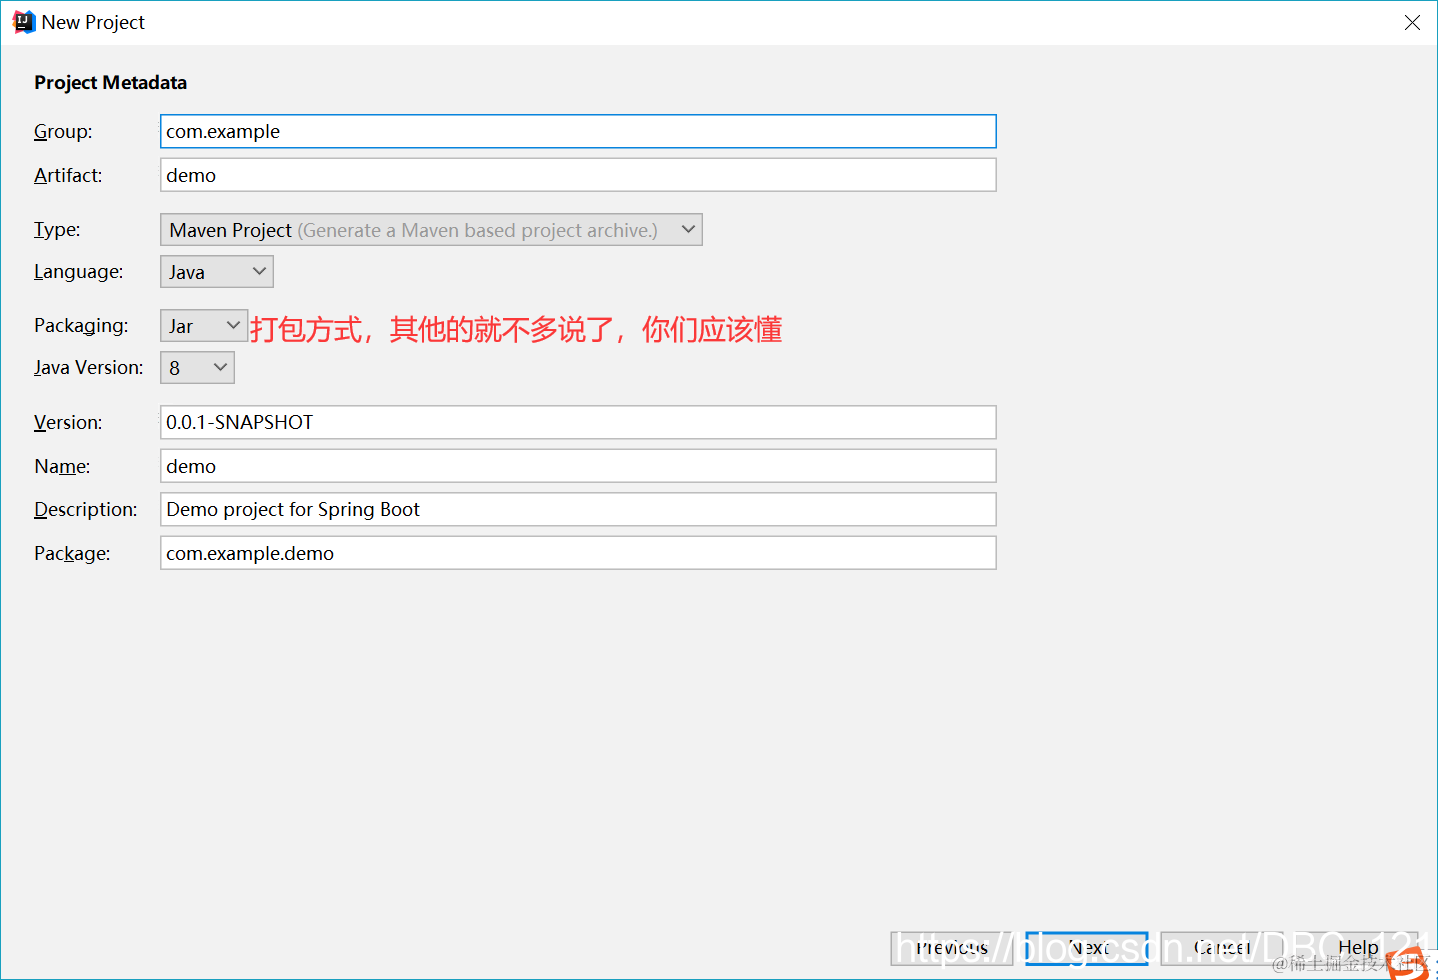
Task: Open the Language dropdown showing Java
Action: click(217, 272)
